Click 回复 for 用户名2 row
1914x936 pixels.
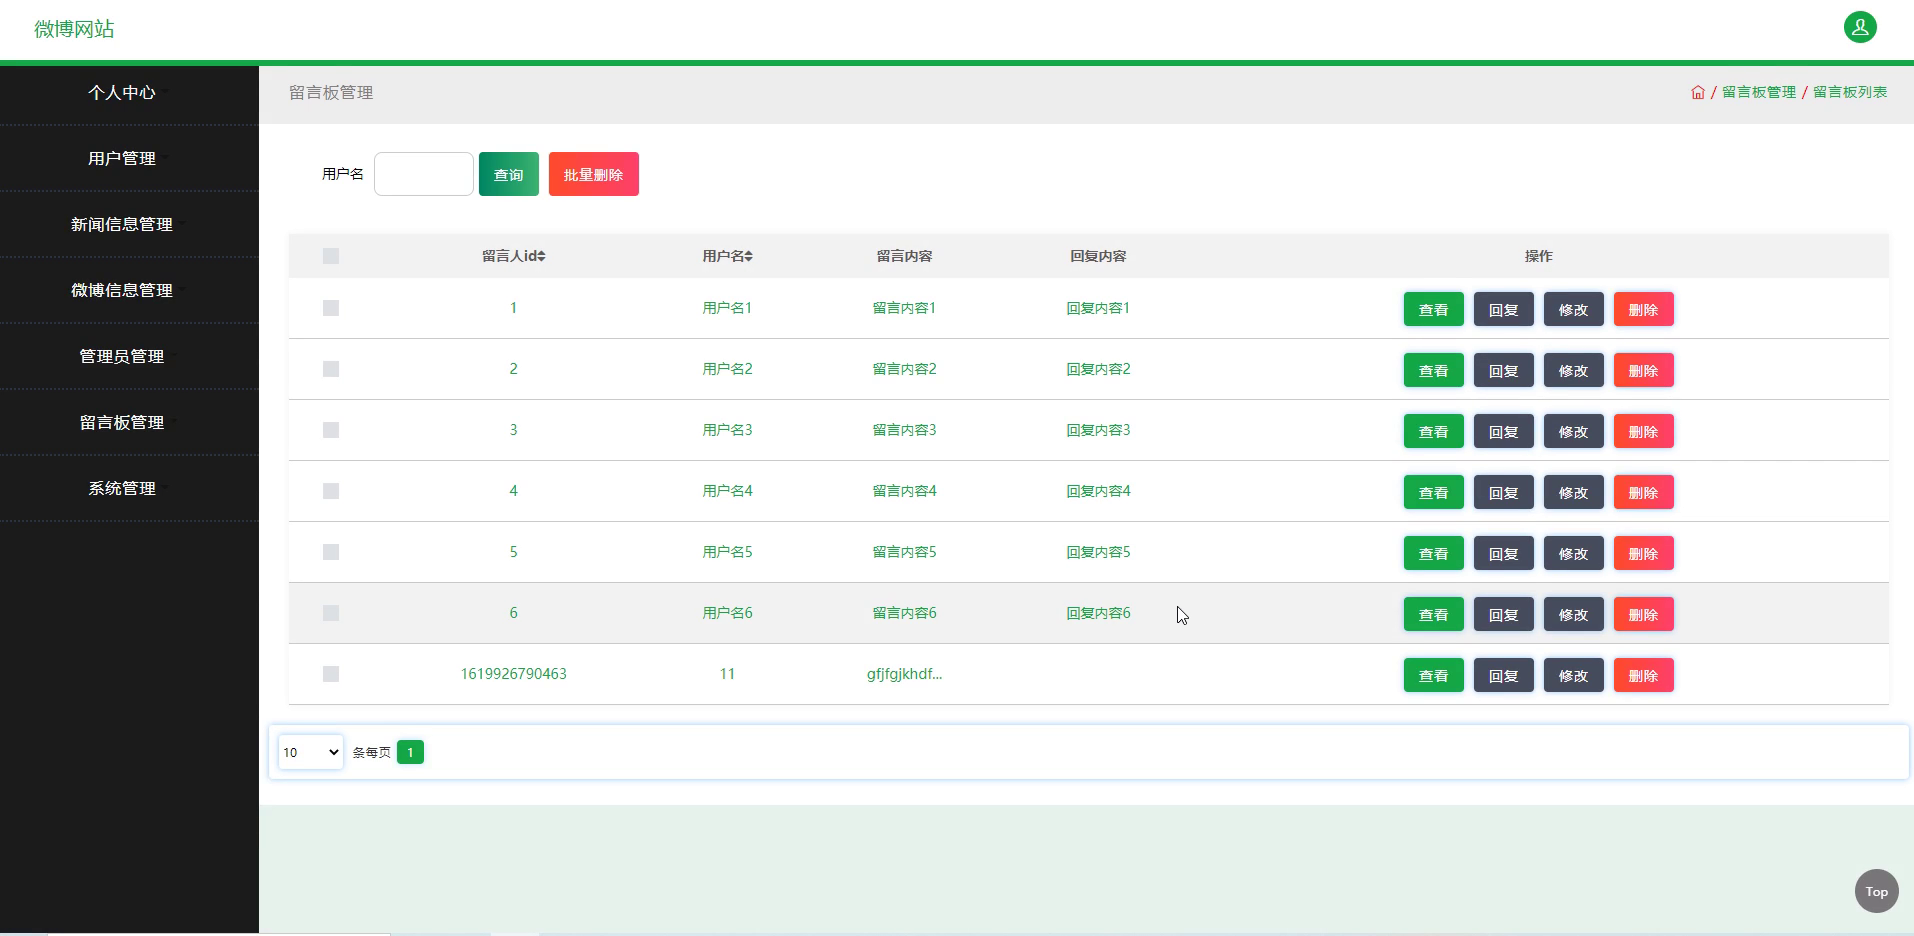[1504, 370]
